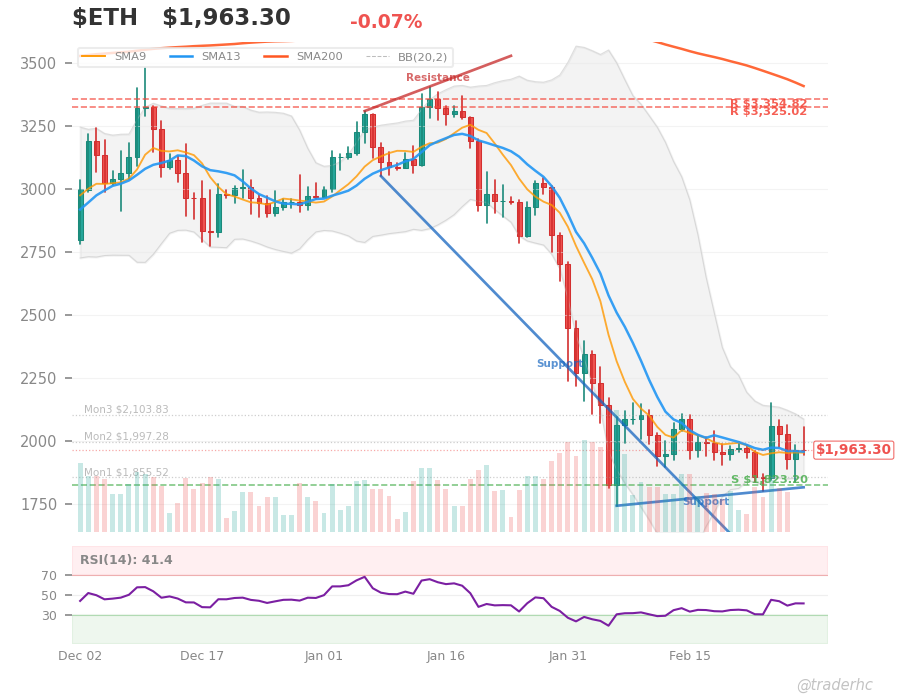Image resolution: width=900 pixels, height=700 pixels.
Task: Click the red current price tag $1,963.30
Action: click(x=851, y=450)
